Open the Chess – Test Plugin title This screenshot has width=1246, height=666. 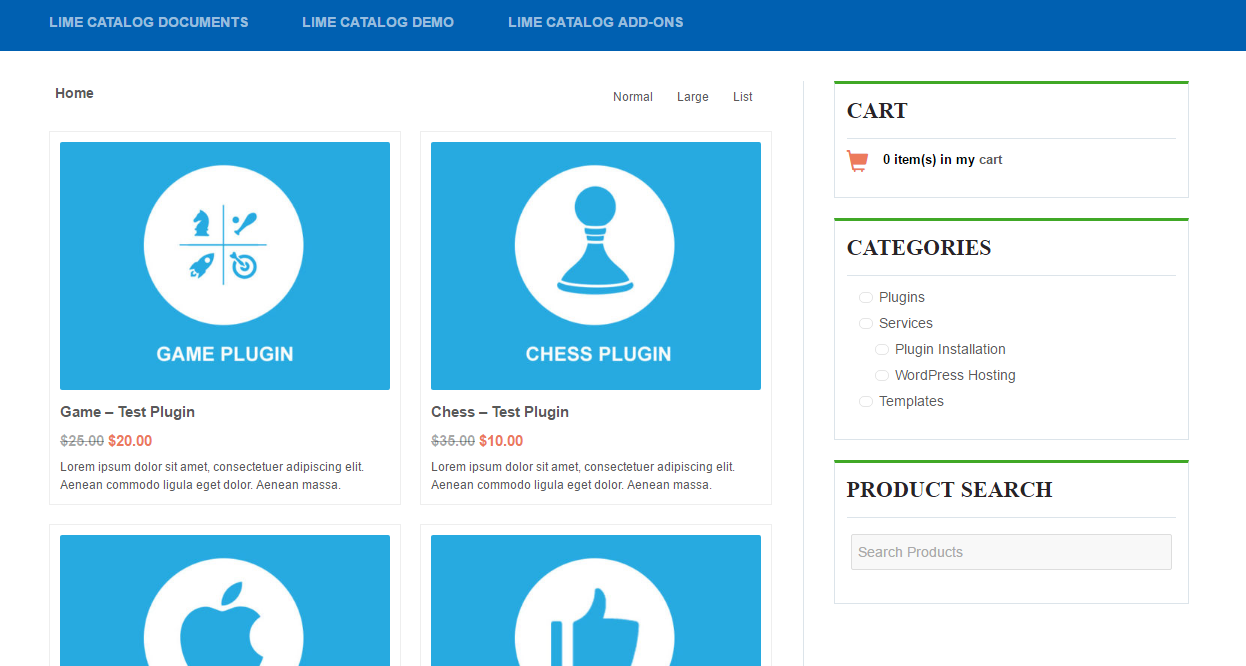tap(500, 412)
